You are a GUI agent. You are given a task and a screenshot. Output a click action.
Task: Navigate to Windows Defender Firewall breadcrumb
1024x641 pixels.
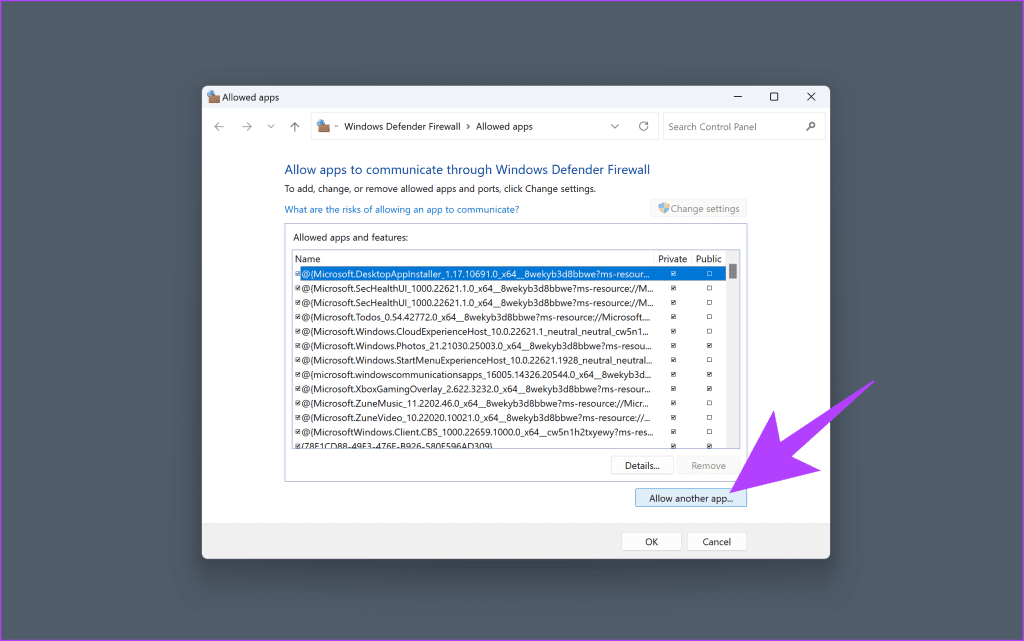pyautogui.click(x=402, y=127)
